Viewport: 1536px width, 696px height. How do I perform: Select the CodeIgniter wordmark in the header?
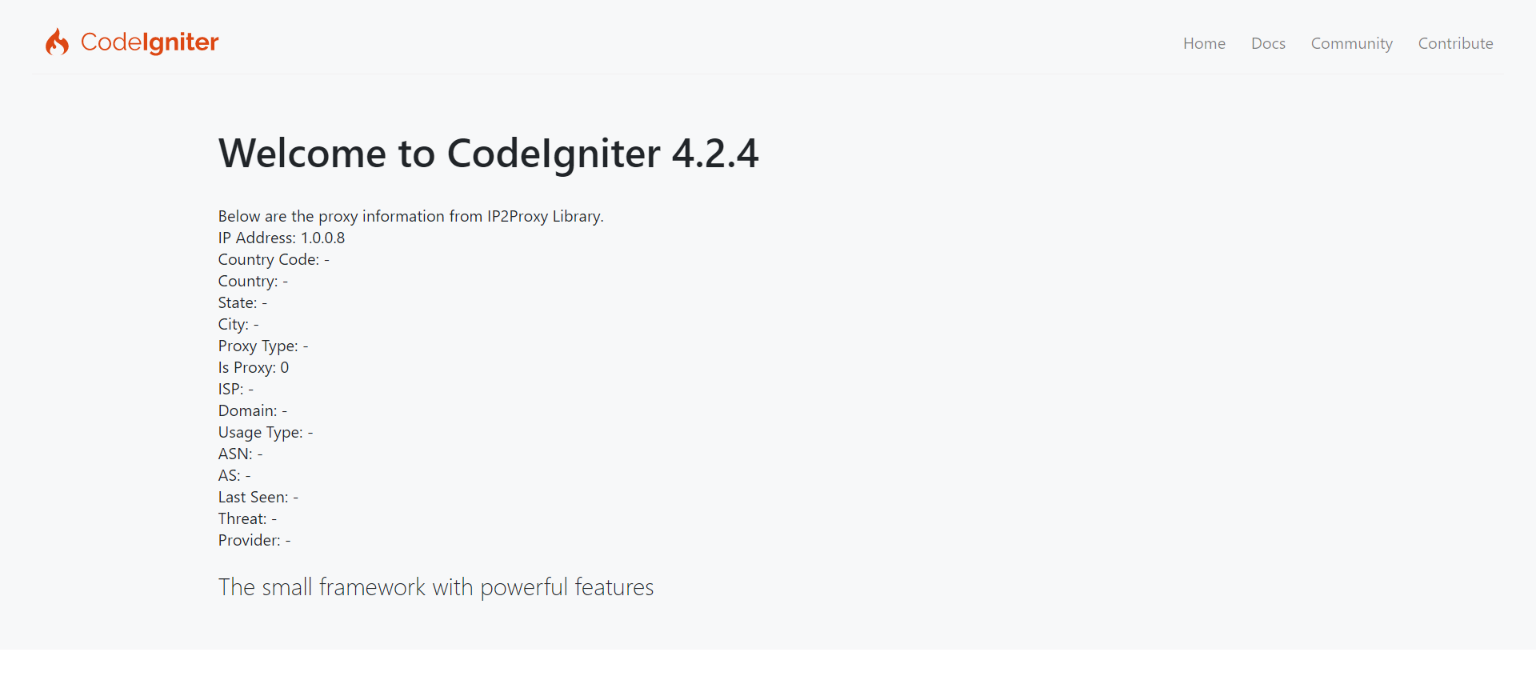pyautogui.click(x=149, y=42)
